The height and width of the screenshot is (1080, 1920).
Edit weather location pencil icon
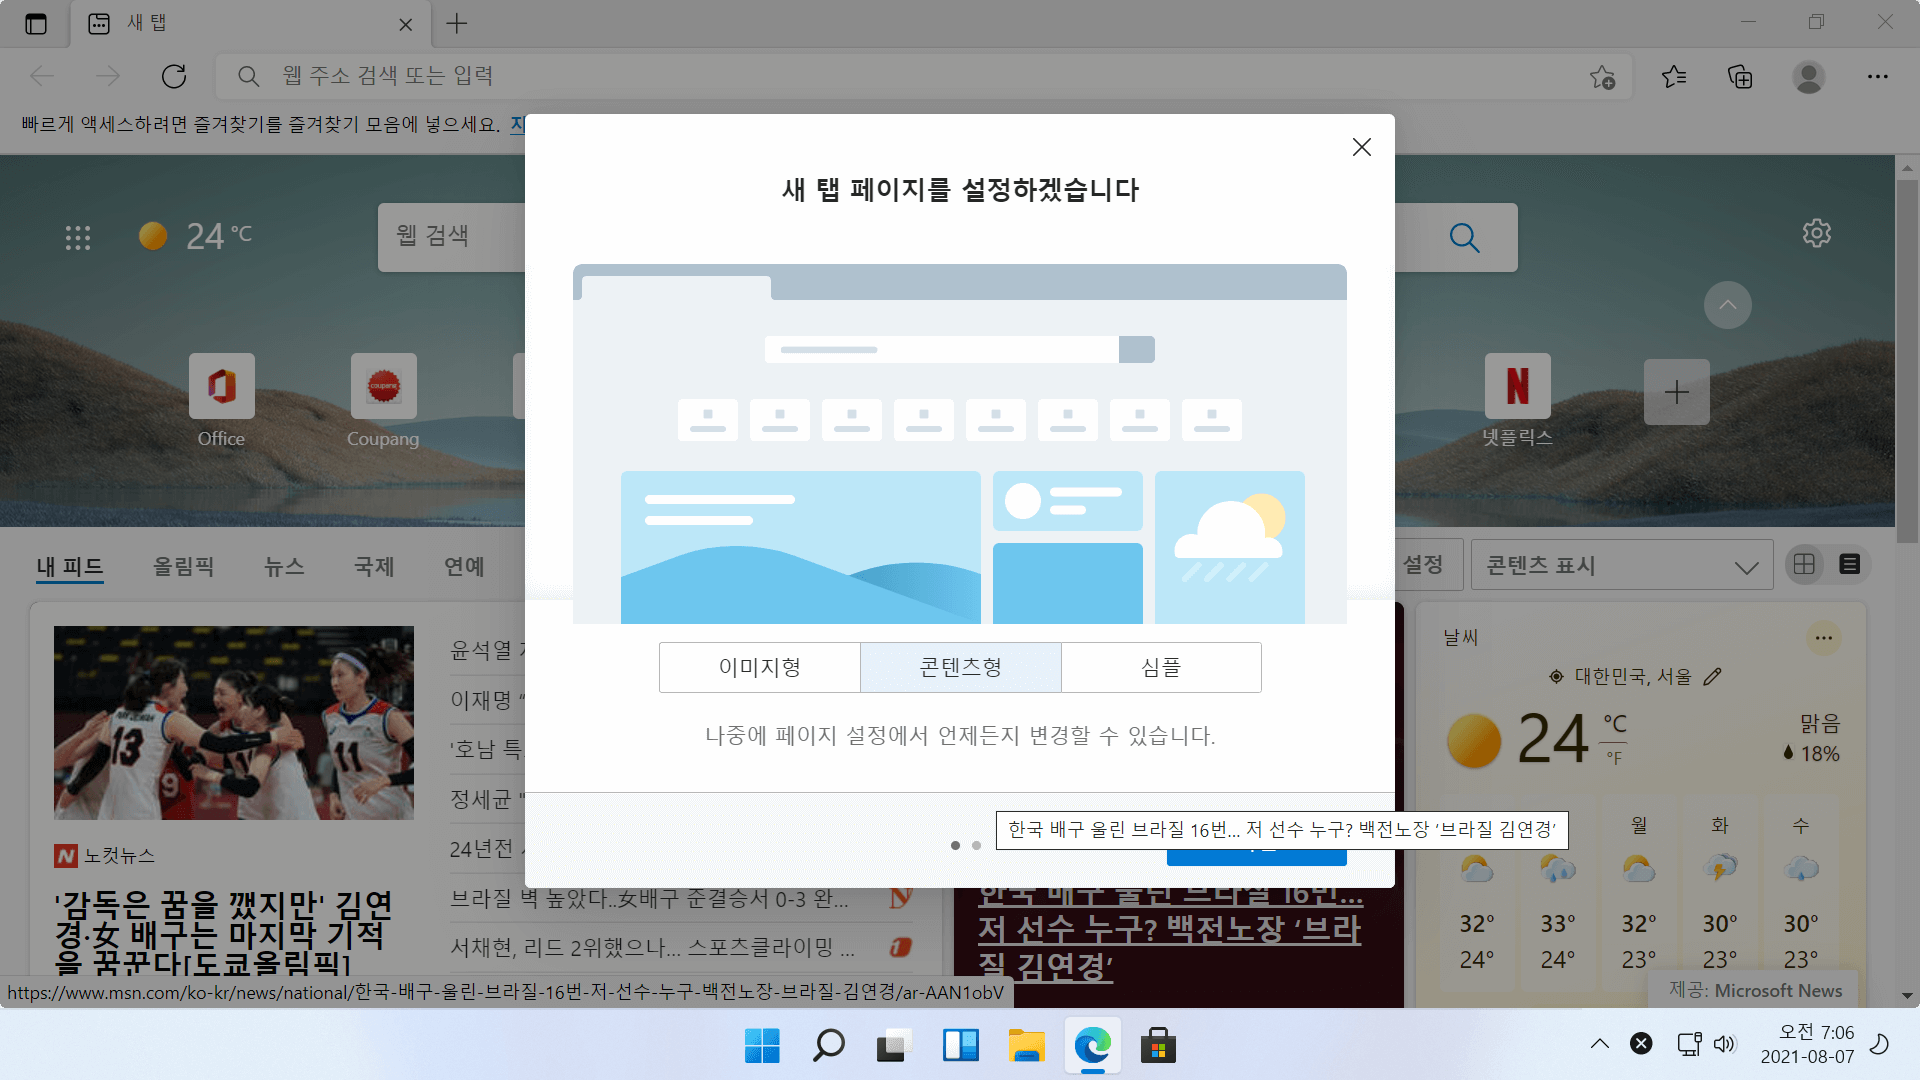[x=1712, y=677]
